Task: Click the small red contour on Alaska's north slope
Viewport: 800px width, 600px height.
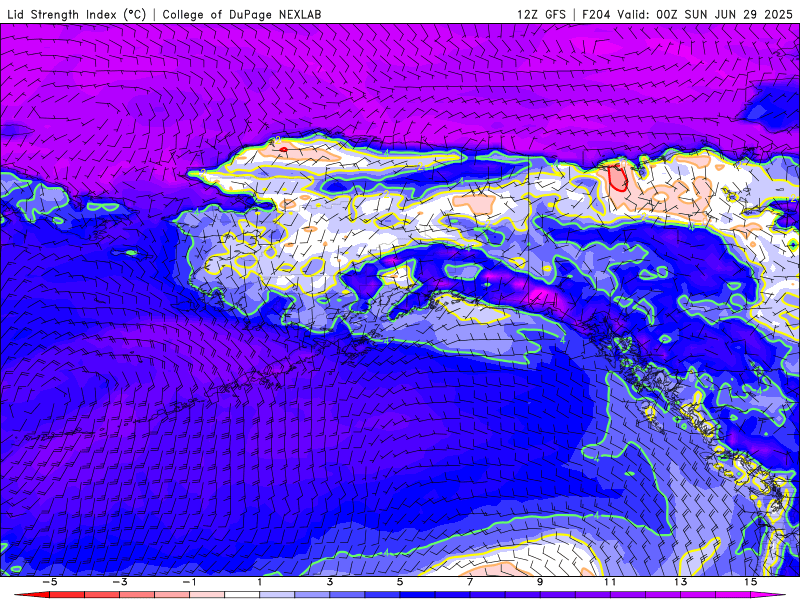Action: pyautogui.click(x=283, y=149)
